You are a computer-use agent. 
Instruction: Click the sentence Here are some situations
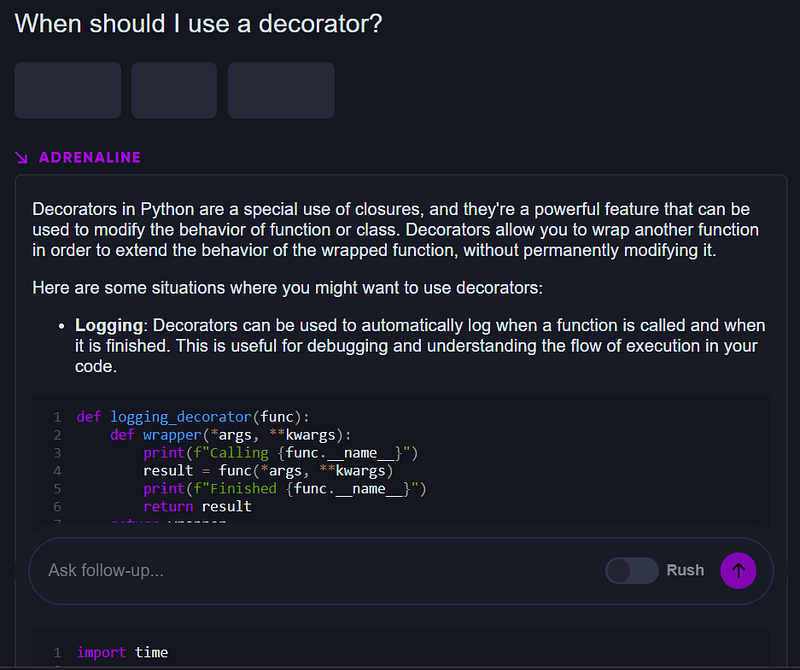(287, 288)
